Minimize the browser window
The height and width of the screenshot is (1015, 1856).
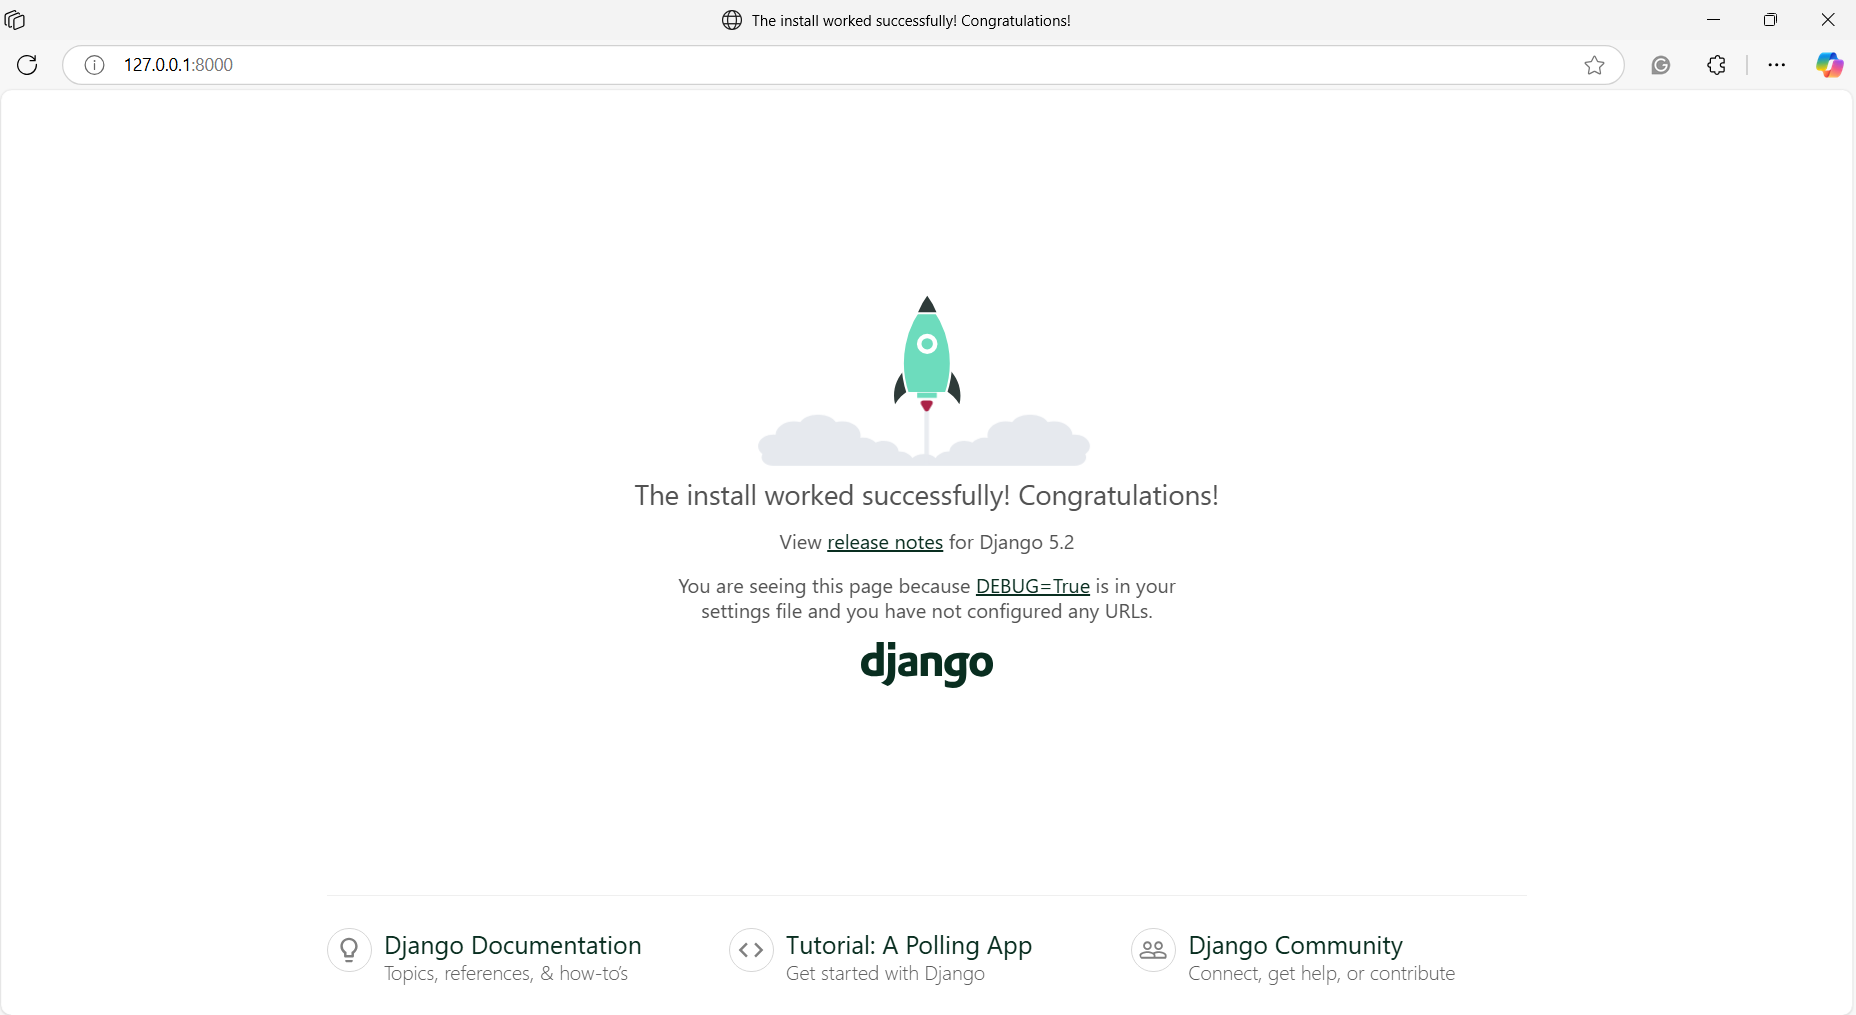pyautogui.click(x=1714, y=20)
